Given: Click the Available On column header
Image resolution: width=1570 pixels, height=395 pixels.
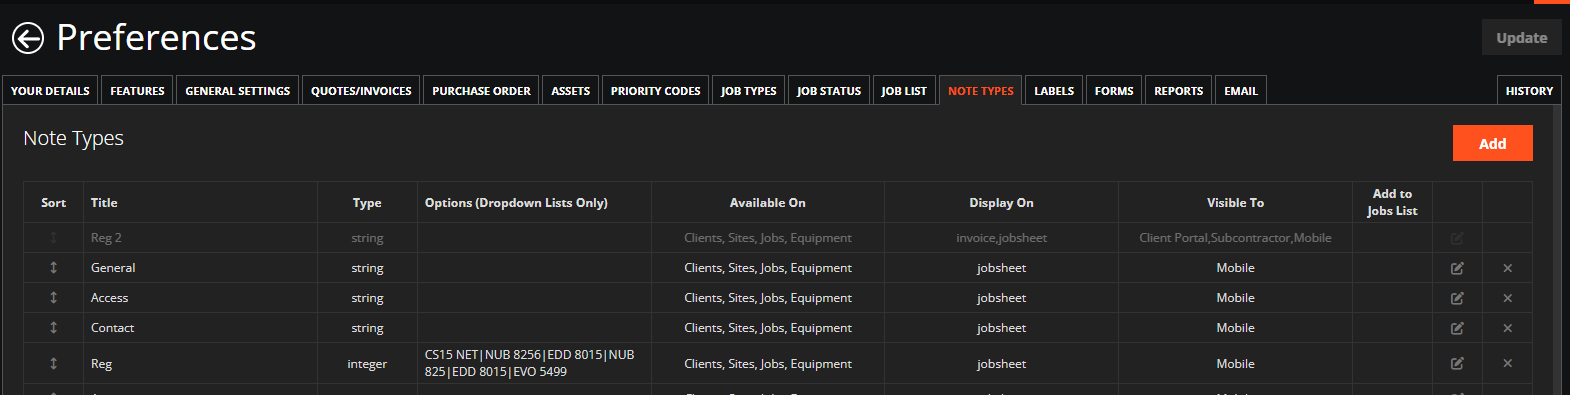Looking at the screenshot, I should click(768, 203).
